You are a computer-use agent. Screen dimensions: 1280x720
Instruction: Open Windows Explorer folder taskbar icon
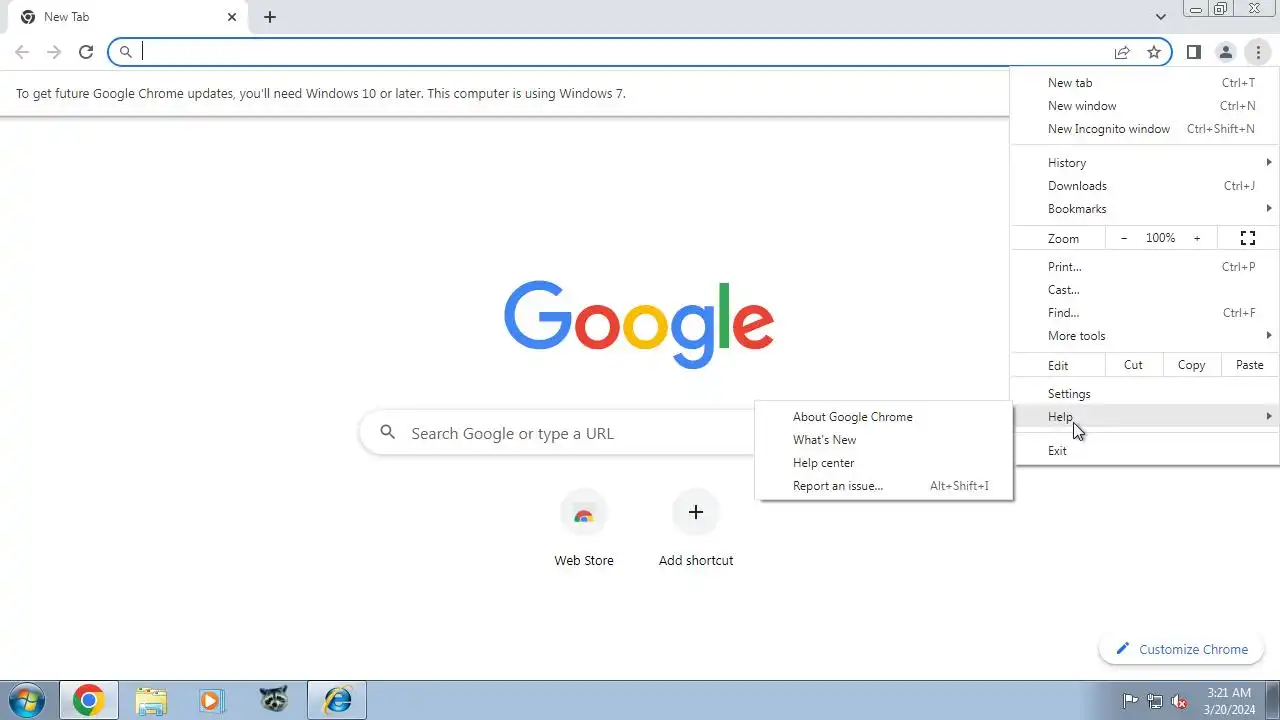[x=151, y=700]
